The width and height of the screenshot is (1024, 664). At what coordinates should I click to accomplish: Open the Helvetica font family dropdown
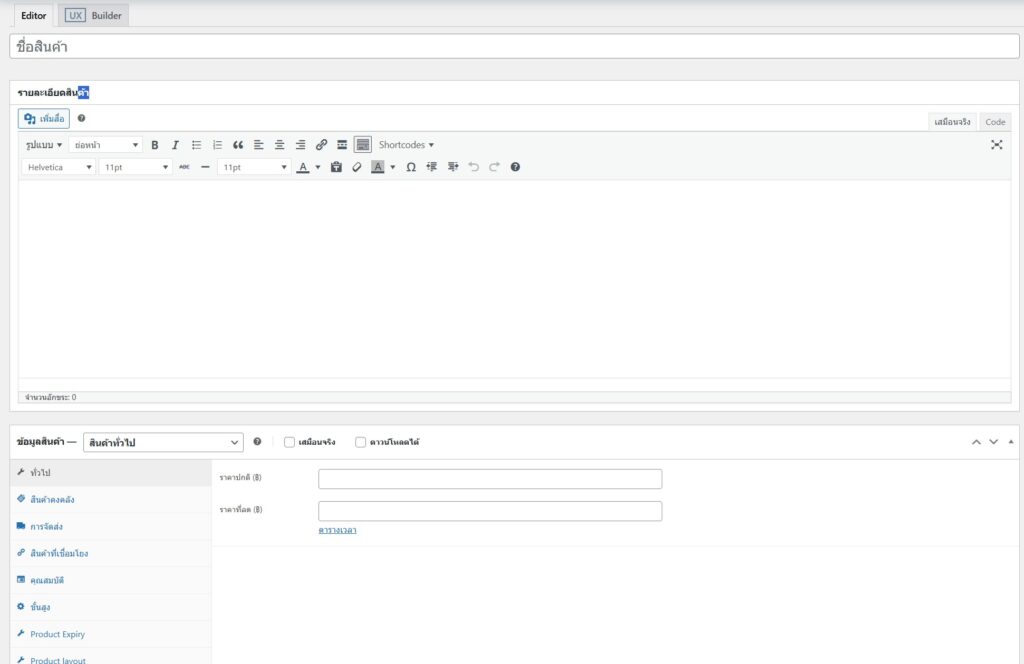coord(59,167)
